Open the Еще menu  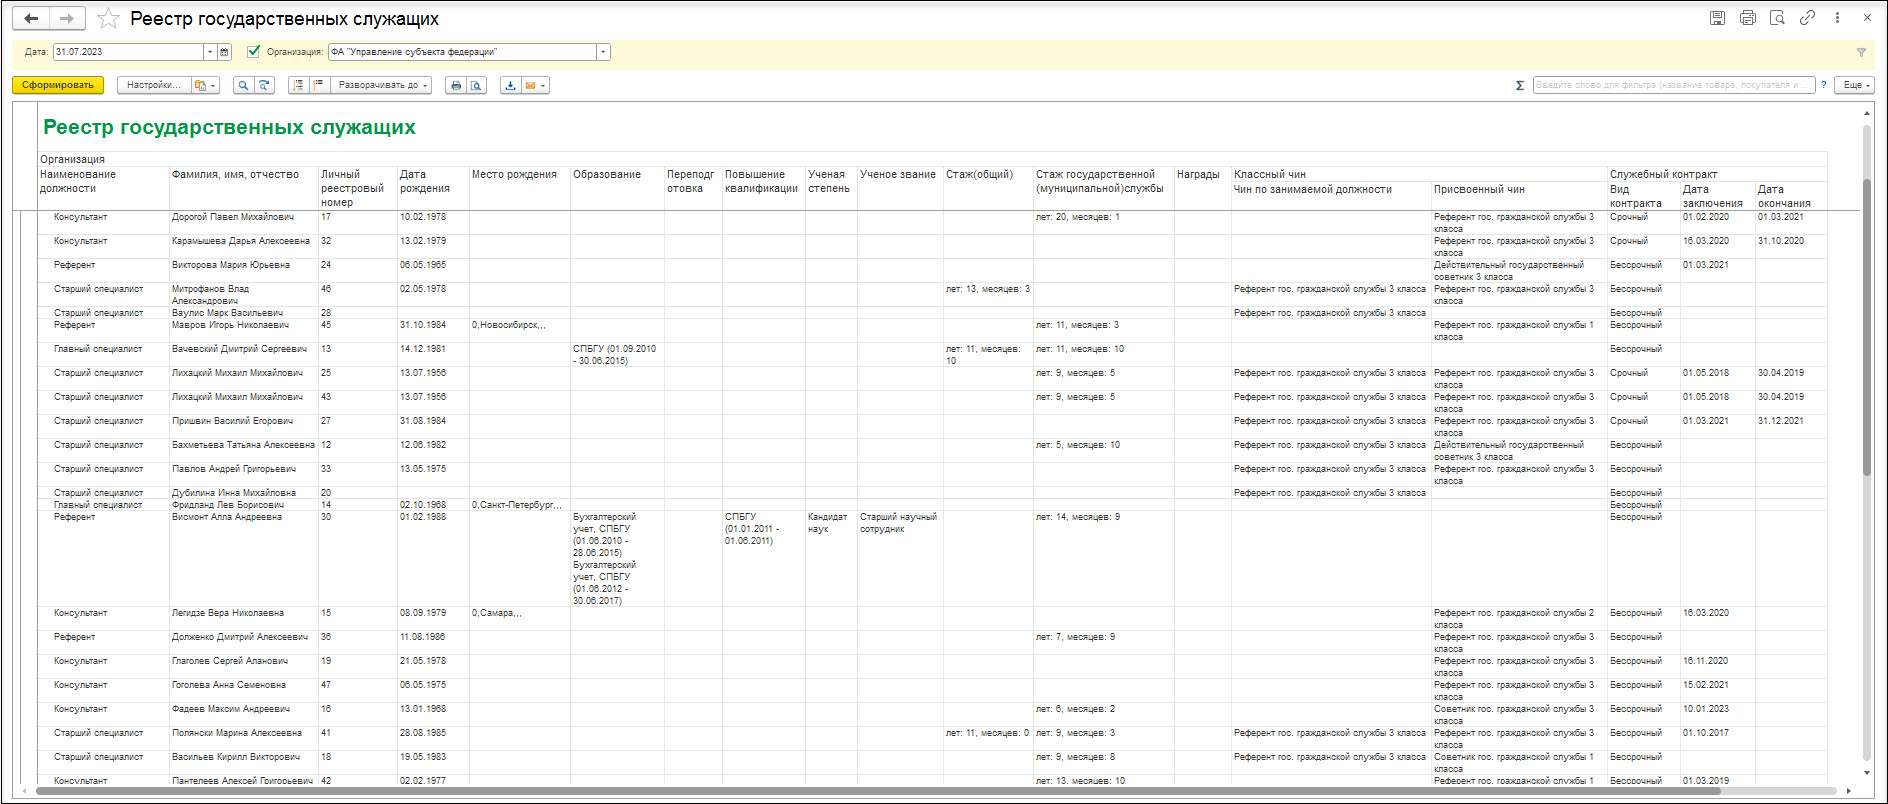(1856, 85)
